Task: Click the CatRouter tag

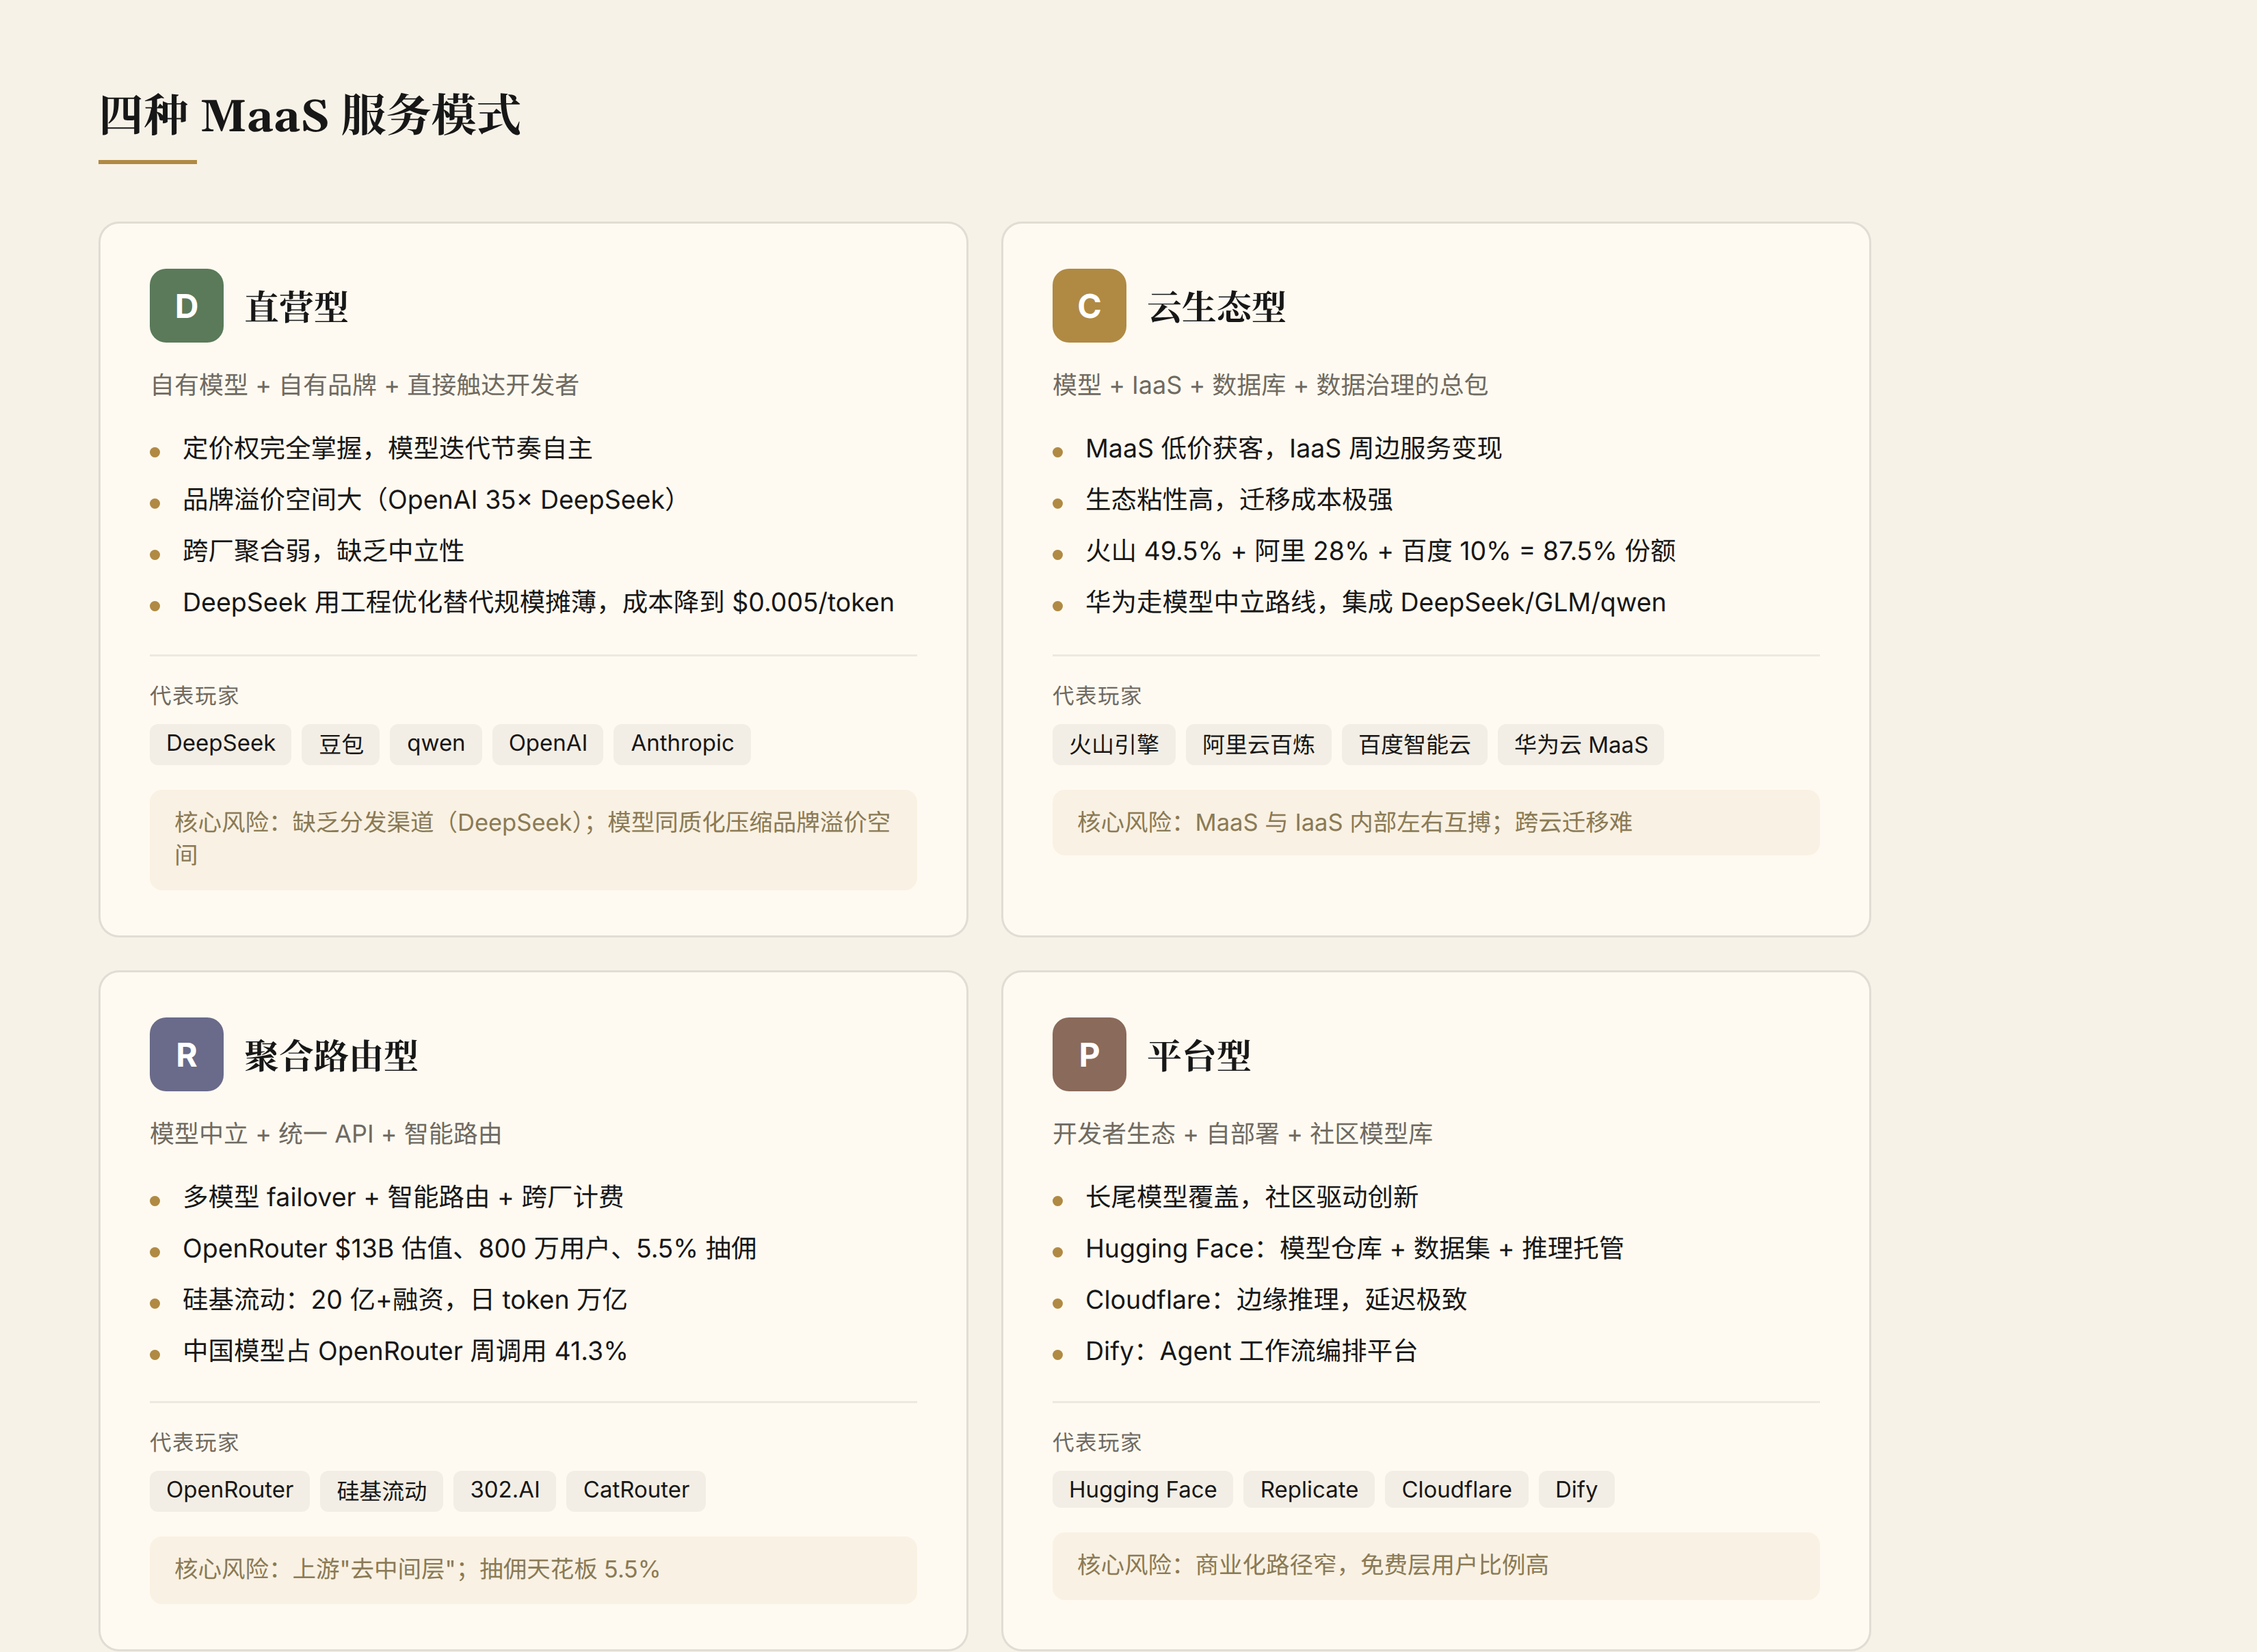Action: click(636, 1490)
